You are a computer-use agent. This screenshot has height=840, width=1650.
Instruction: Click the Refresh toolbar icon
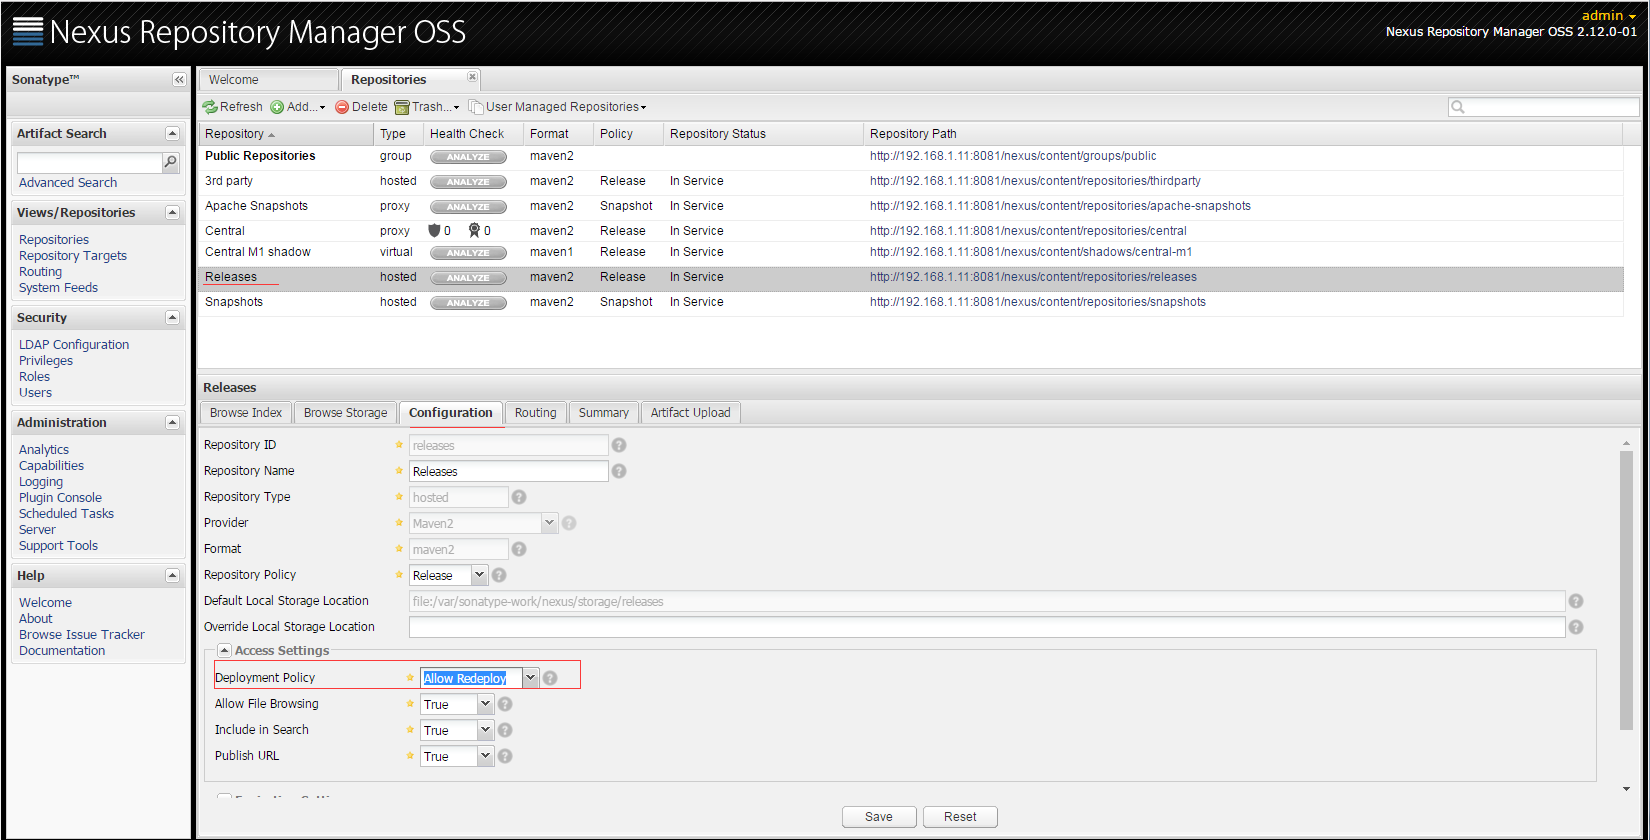pos(210,107)
